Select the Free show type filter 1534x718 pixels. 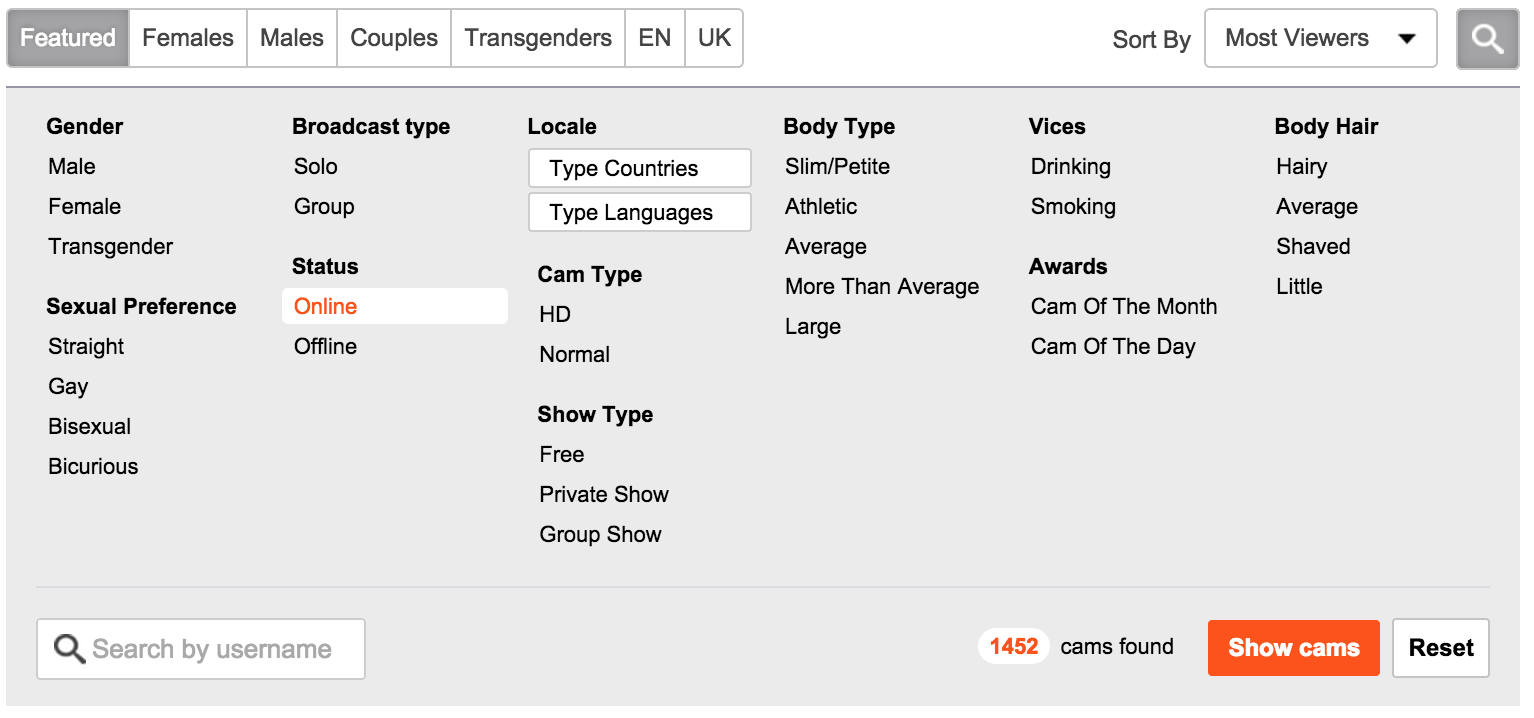tap(562, 455)
